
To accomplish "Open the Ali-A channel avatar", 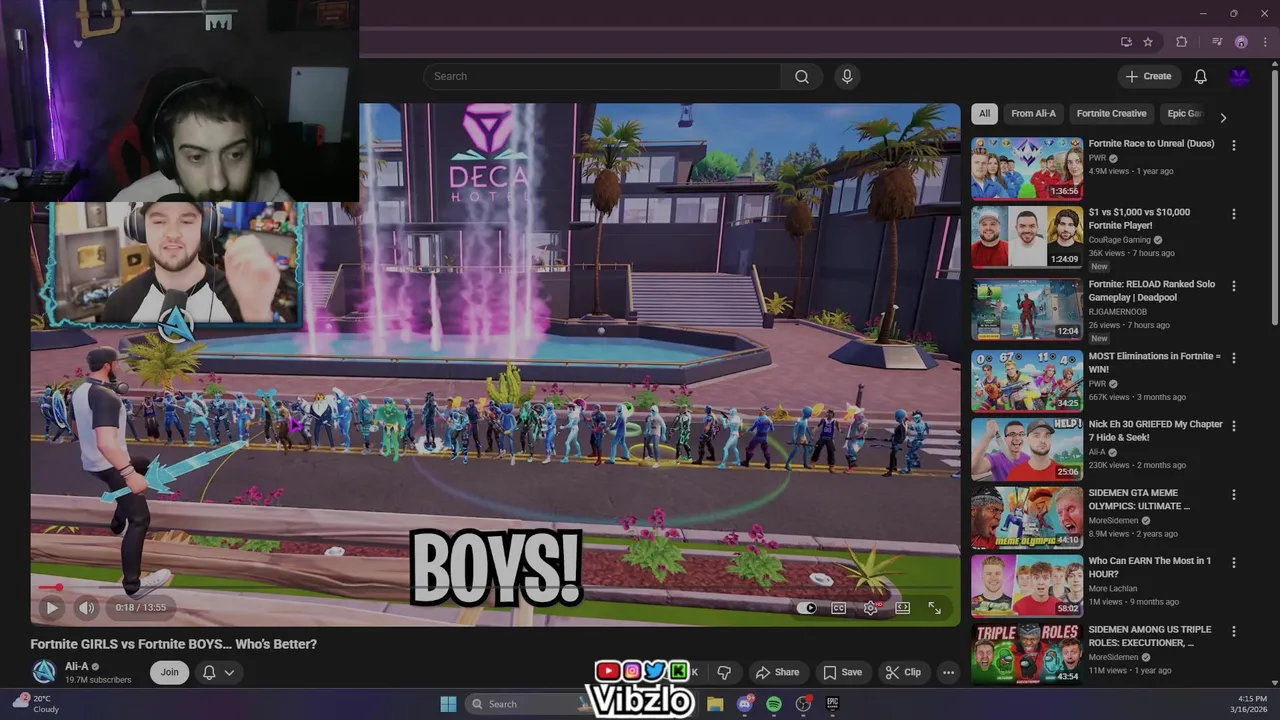I will point(44,672).
